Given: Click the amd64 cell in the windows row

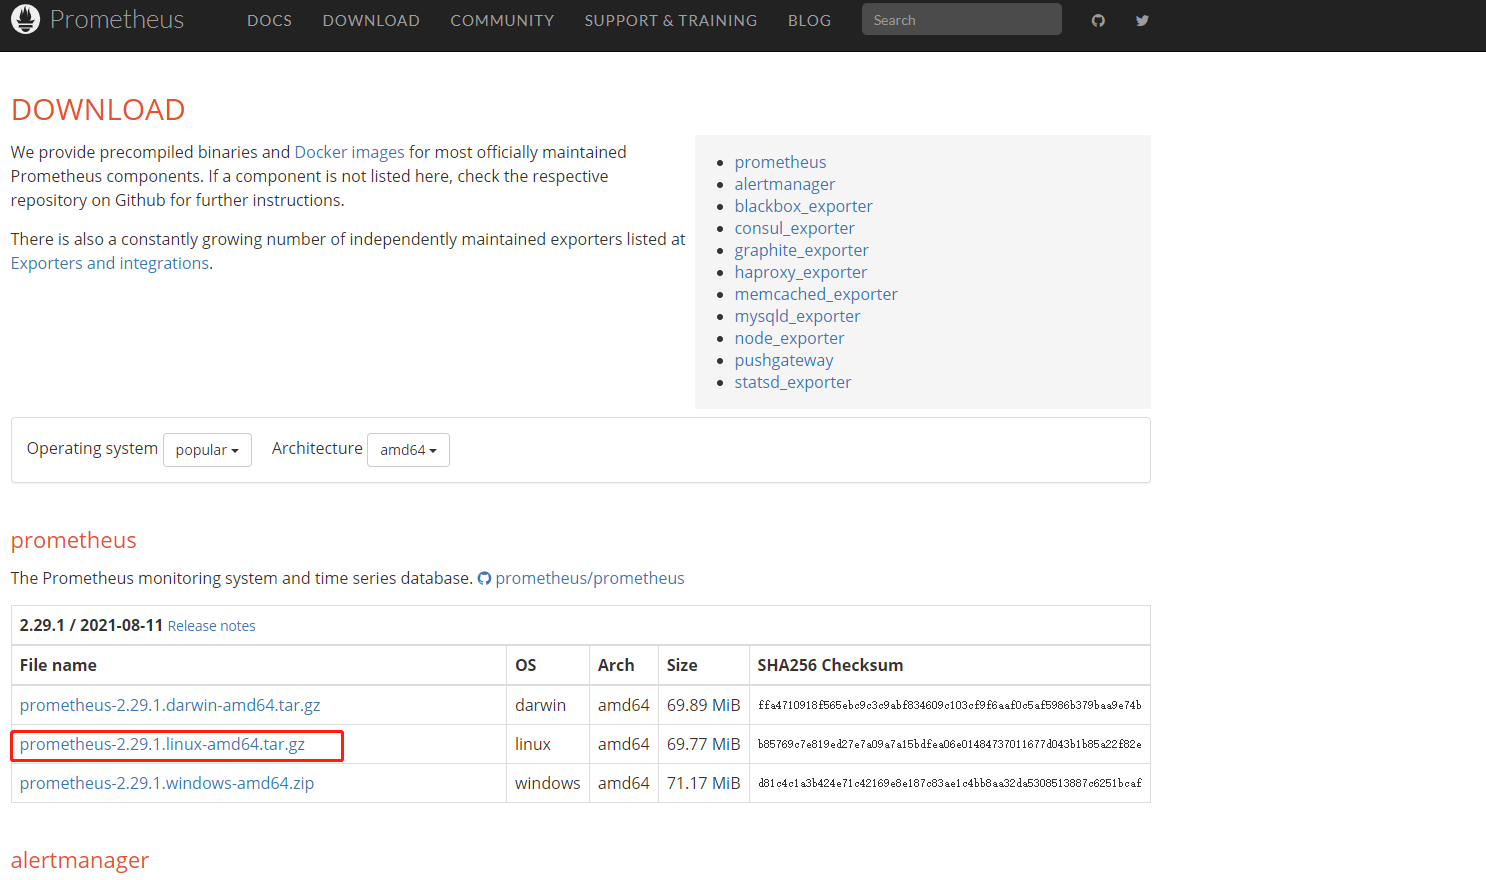Looking at the screenshot, I should pyautogui.click(x=624, y=783).
